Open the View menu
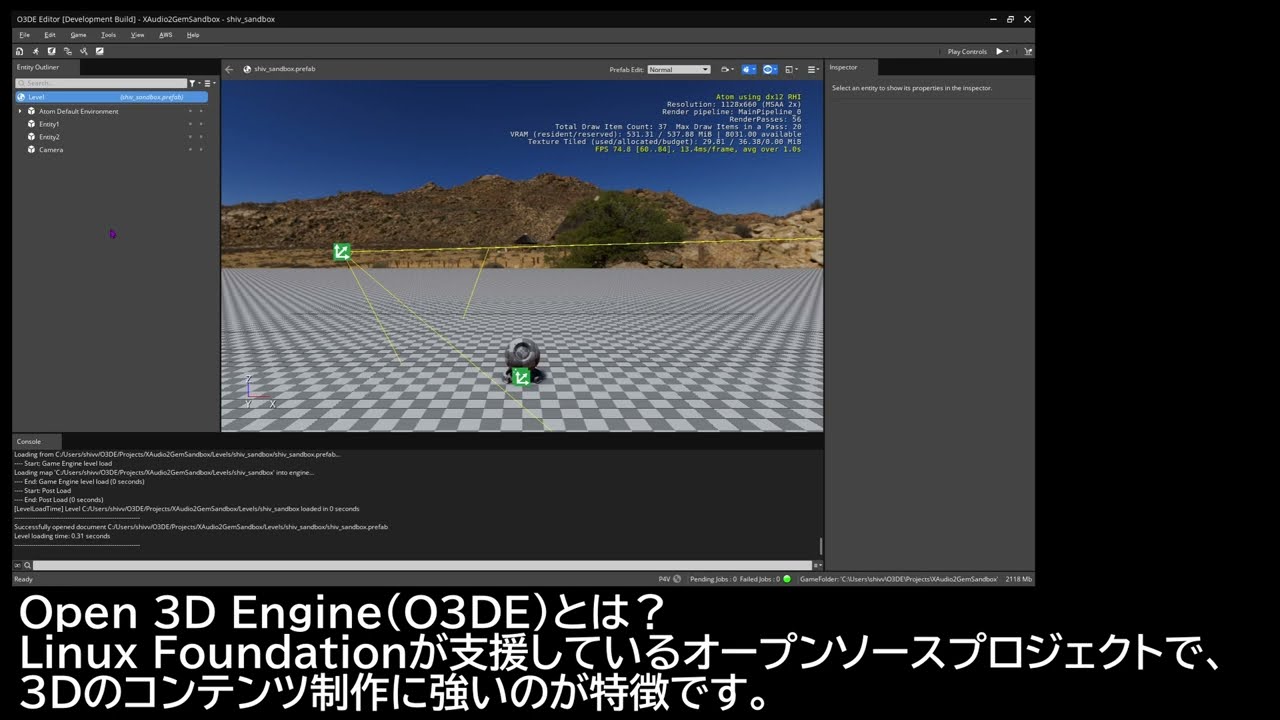The image size is (1280, 720). coord(138,35)
